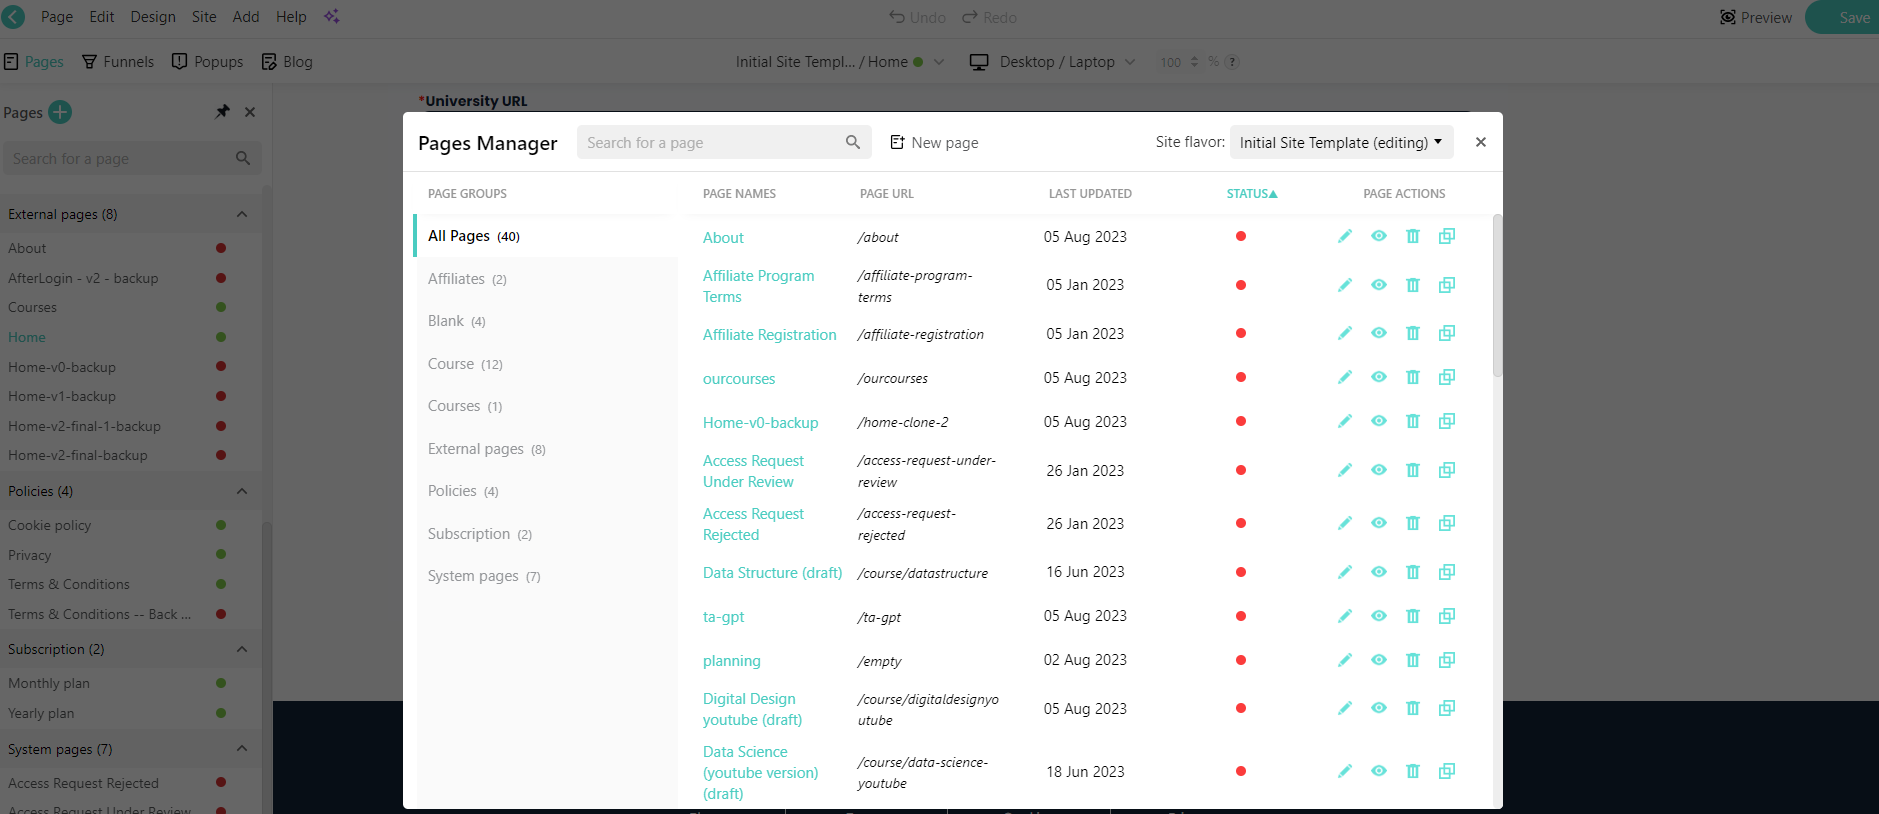Image resolution: width=1879 pixels, height=814 pixels.
Task: Collapse the Subscription group in sidebar
Action: point(242,649)
